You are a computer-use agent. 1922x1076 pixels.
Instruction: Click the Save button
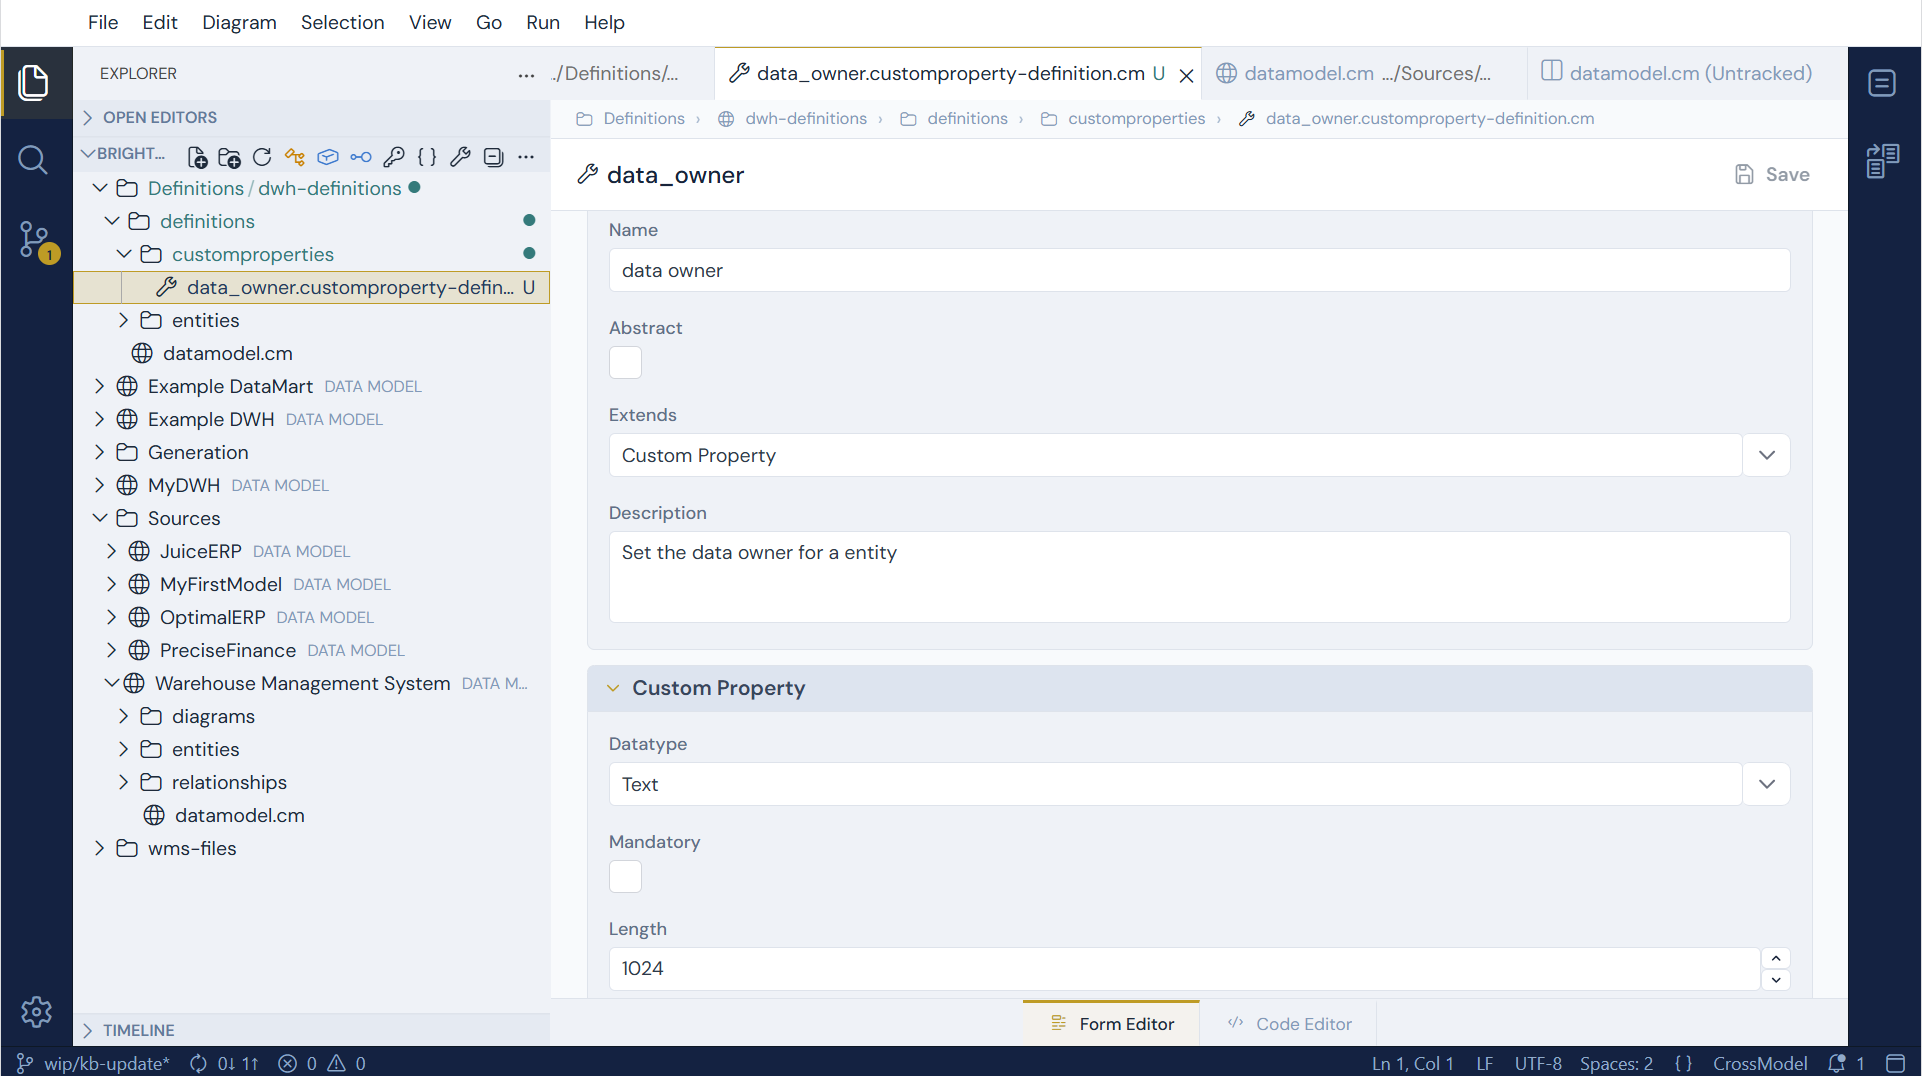click(x=1772, y=174)
